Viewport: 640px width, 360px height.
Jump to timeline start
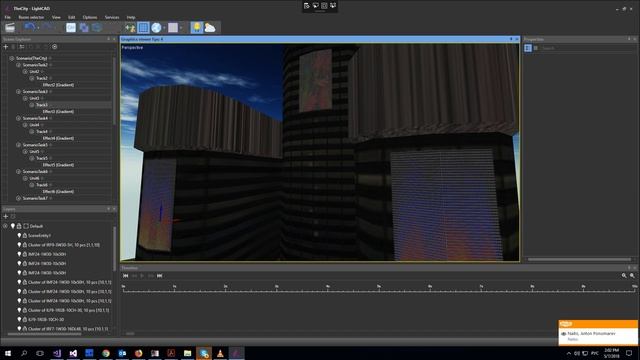pyautogui.click(x=126, y=276)
